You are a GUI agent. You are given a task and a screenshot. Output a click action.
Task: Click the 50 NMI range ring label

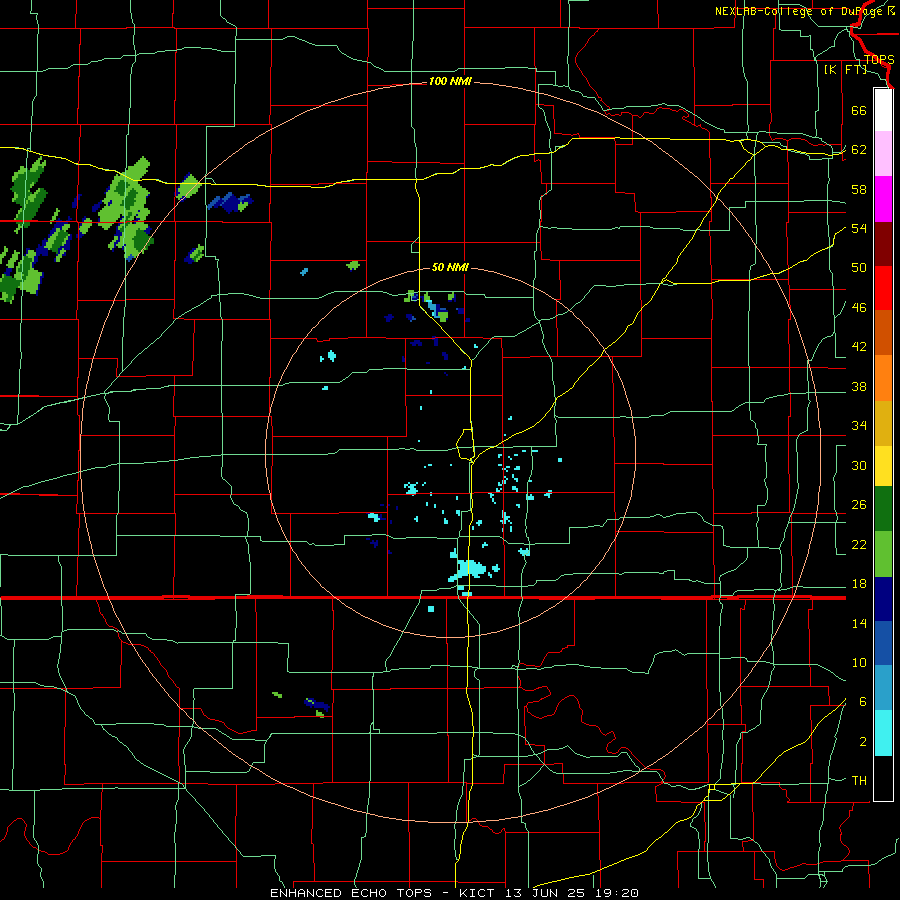coord(450,267)
